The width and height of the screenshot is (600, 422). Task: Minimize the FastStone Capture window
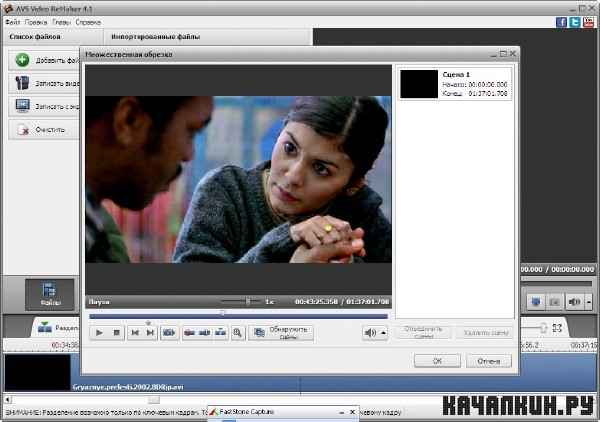pos(341,412)
